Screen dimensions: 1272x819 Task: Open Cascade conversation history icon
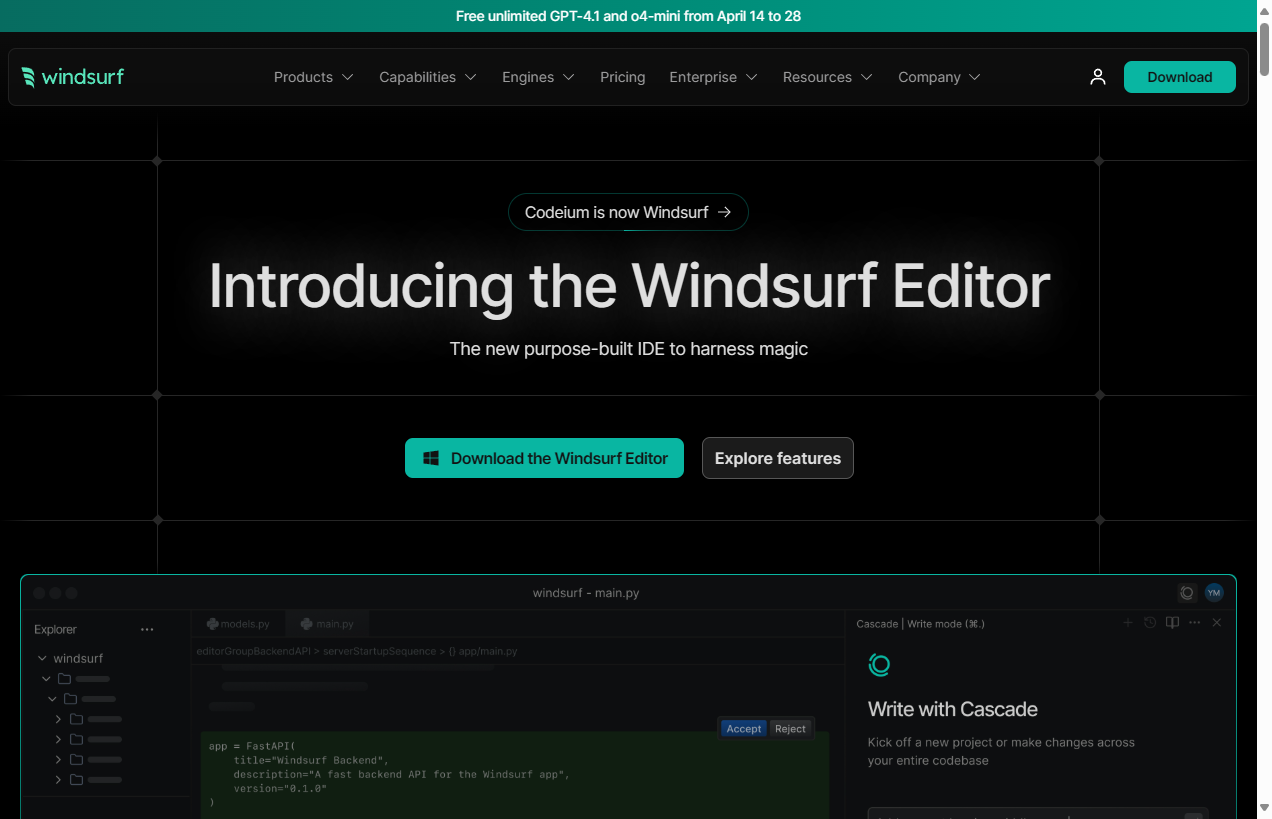point(1150,623)
